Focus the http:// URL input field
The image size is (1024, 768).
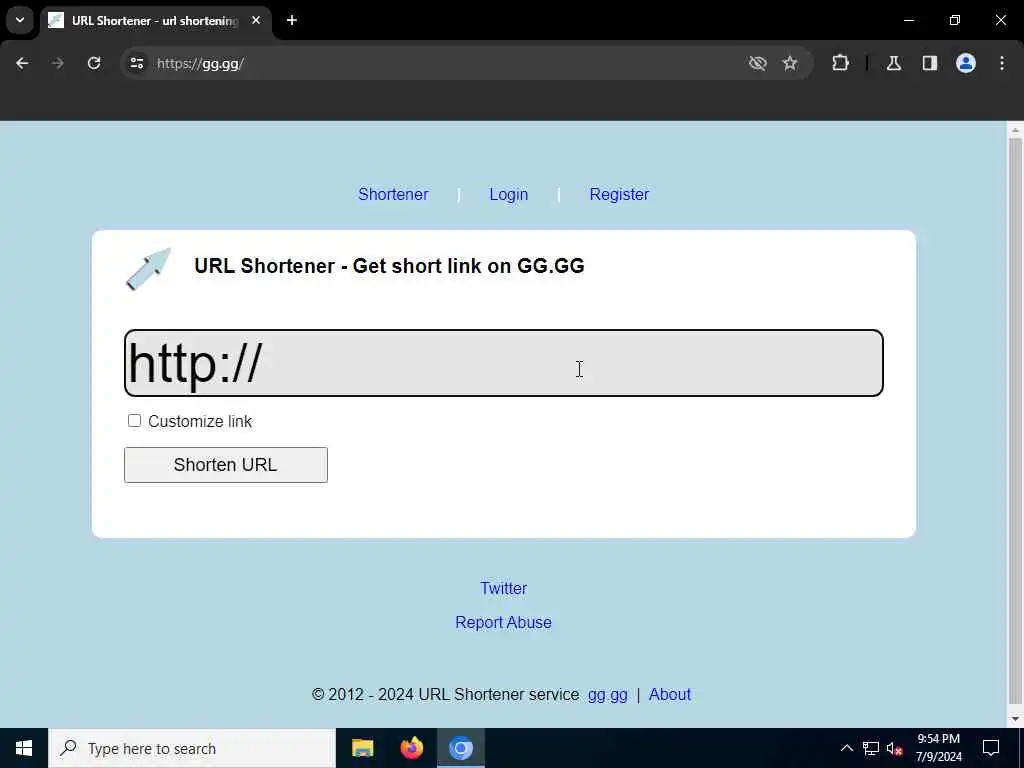point(504,363)
